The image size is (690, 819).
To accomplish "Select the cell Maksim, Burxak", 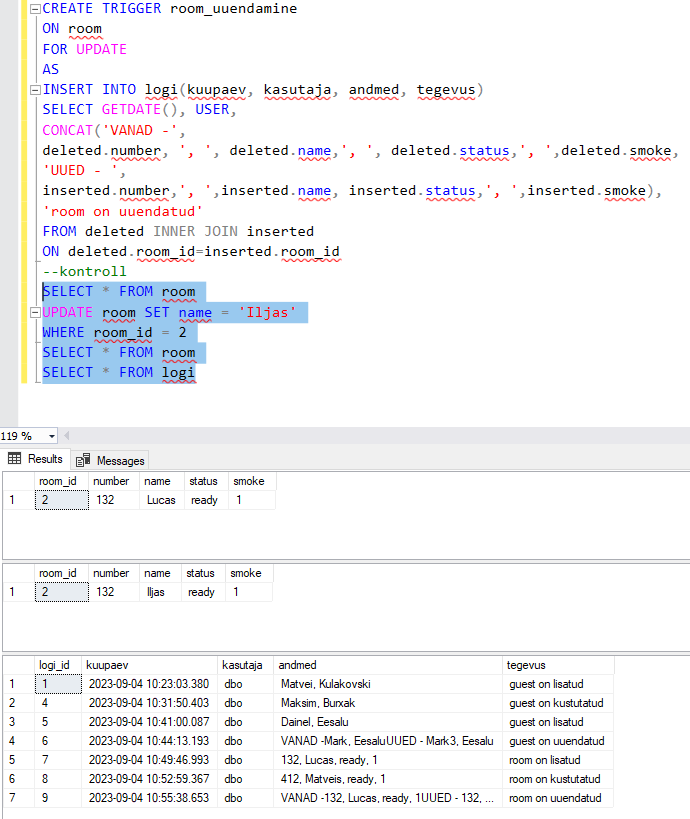I will click(x=388, y=703).
